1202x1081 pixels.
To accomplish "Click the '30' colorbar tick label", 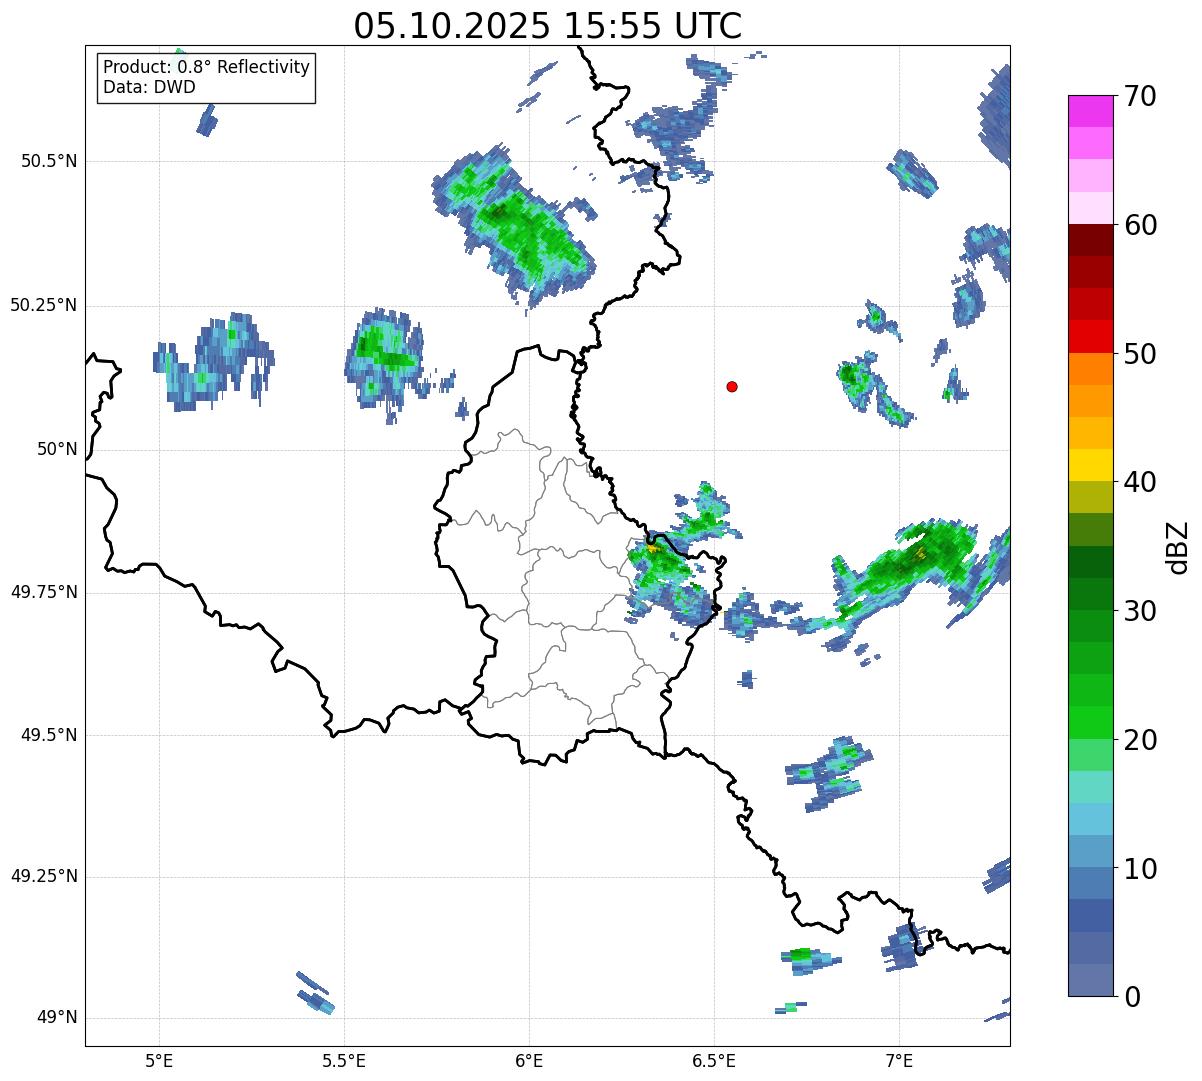I will point(1140,611).
